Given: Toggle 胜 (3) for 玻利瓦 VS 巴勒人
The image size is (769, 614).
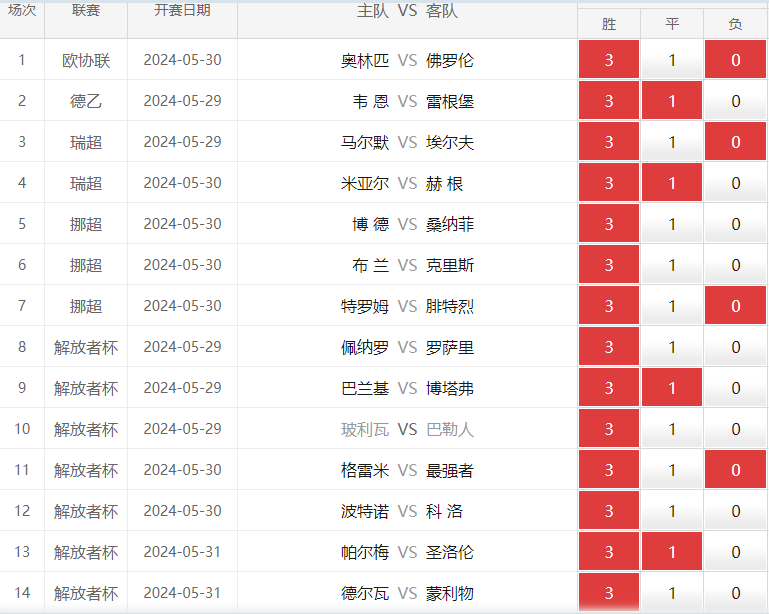Looking at the screenshot, I should (x=609, y=429).
